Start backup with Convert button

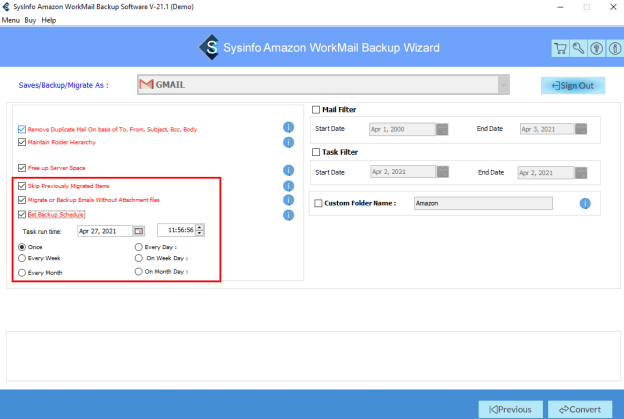[580, 409]
